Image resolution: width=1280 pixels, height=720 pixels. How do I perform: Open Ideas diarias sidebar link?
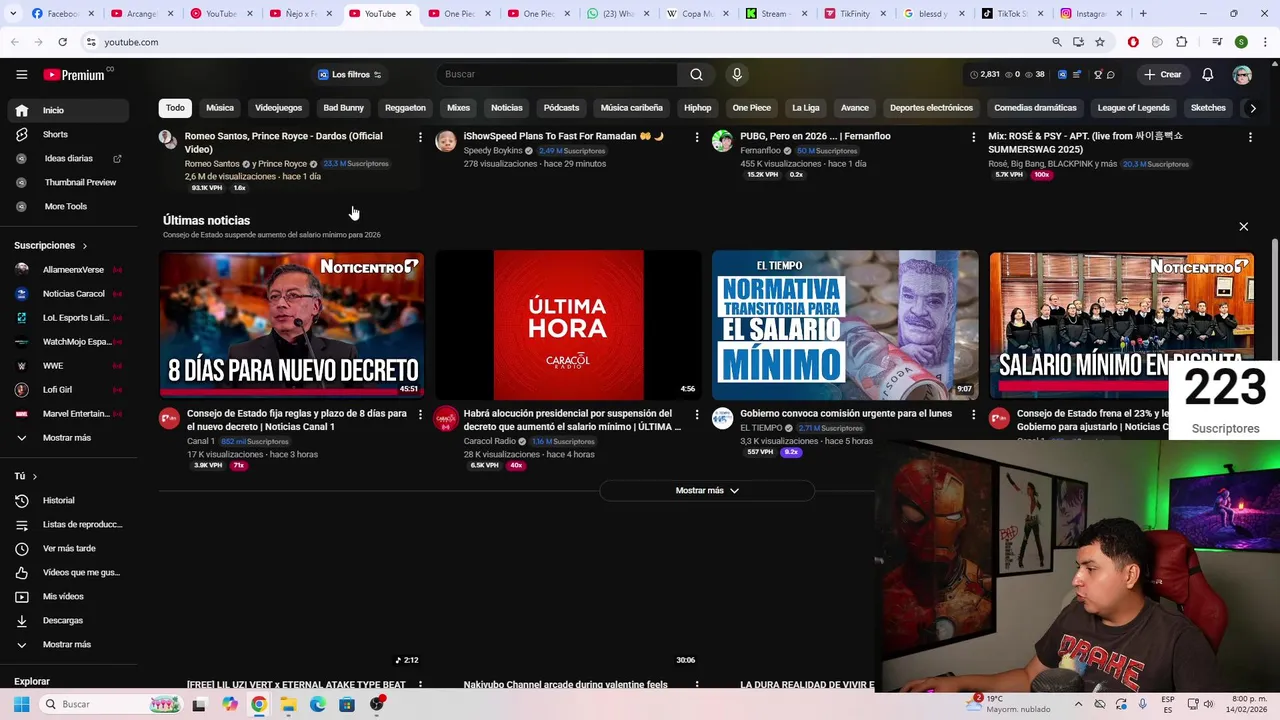click(67, 158)
